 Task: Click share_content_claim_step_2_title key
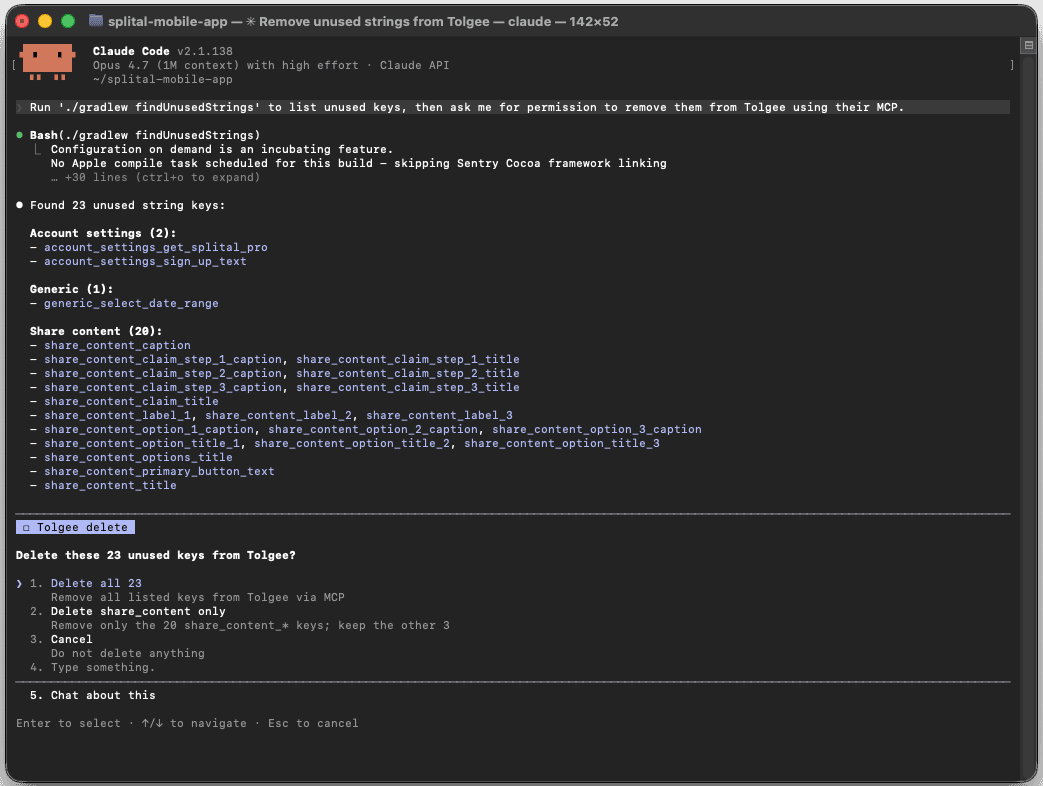pyautogui.click(x=408, y=373)
